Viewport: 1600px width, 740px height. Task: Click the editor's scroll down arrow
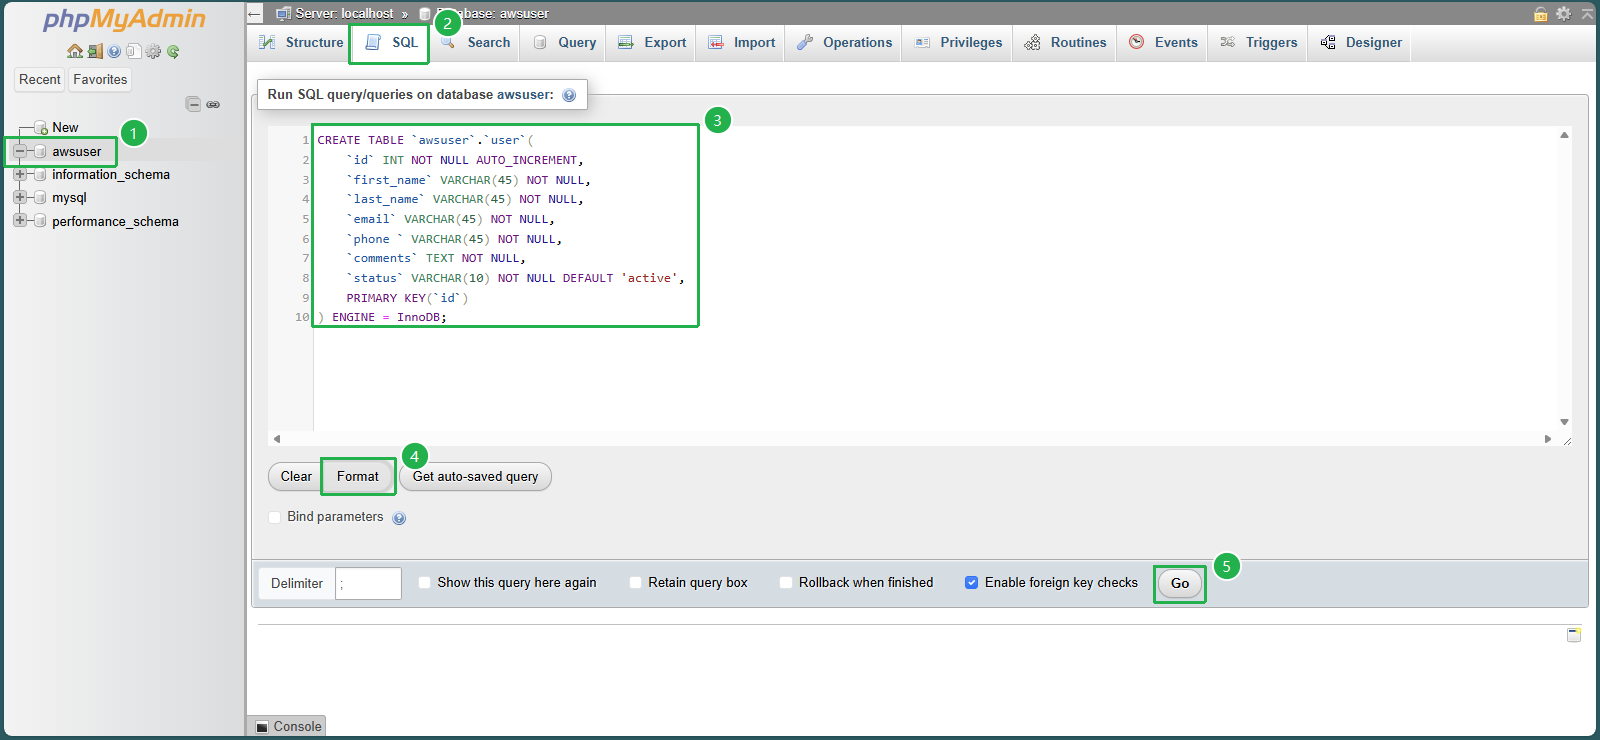coord(1564,422)
